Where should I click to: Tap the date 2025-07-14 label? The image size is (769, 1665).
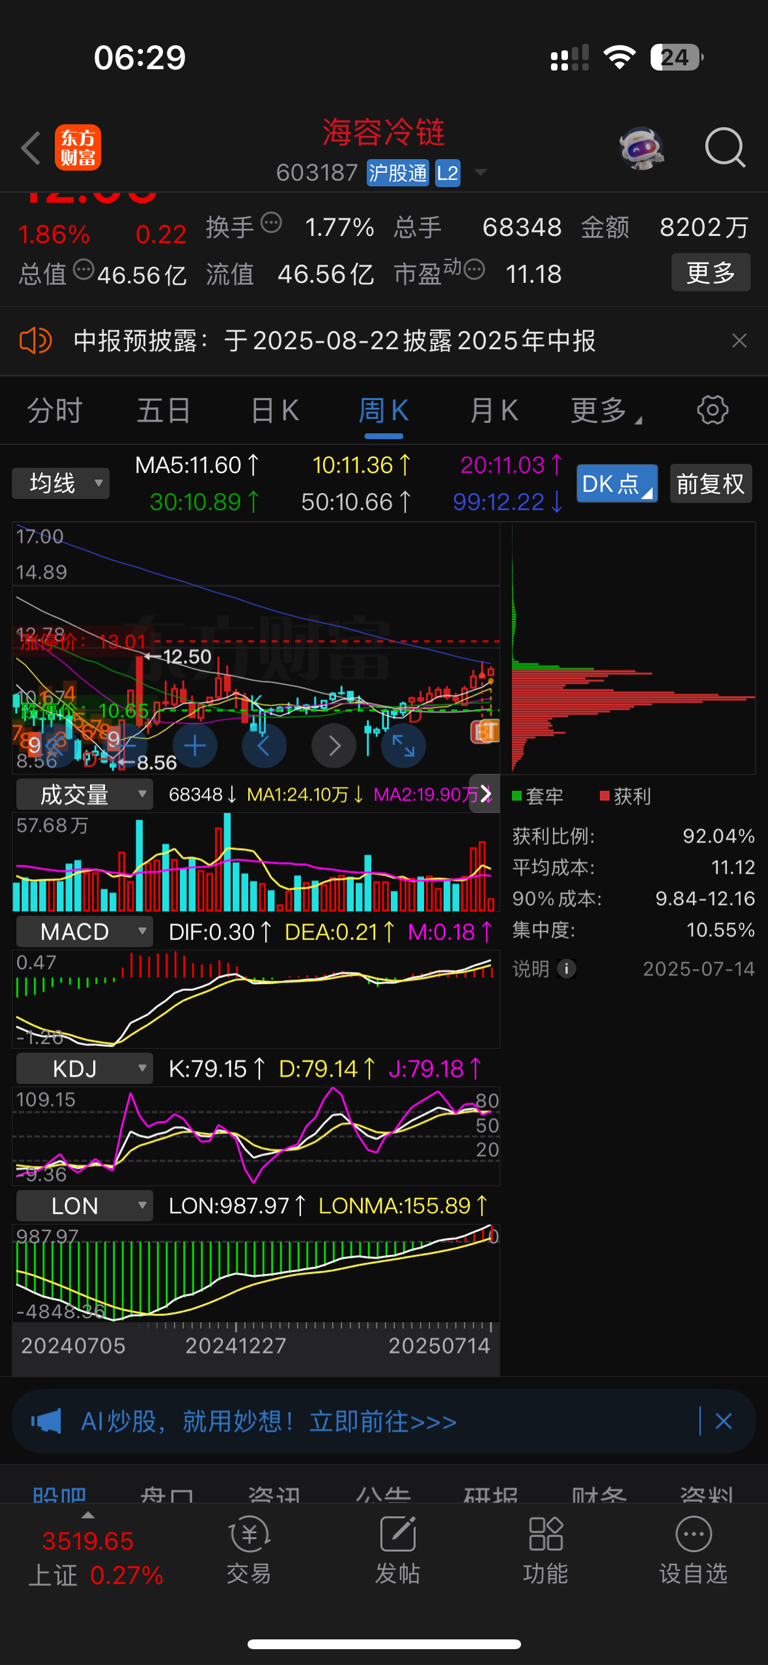(699, 969)
